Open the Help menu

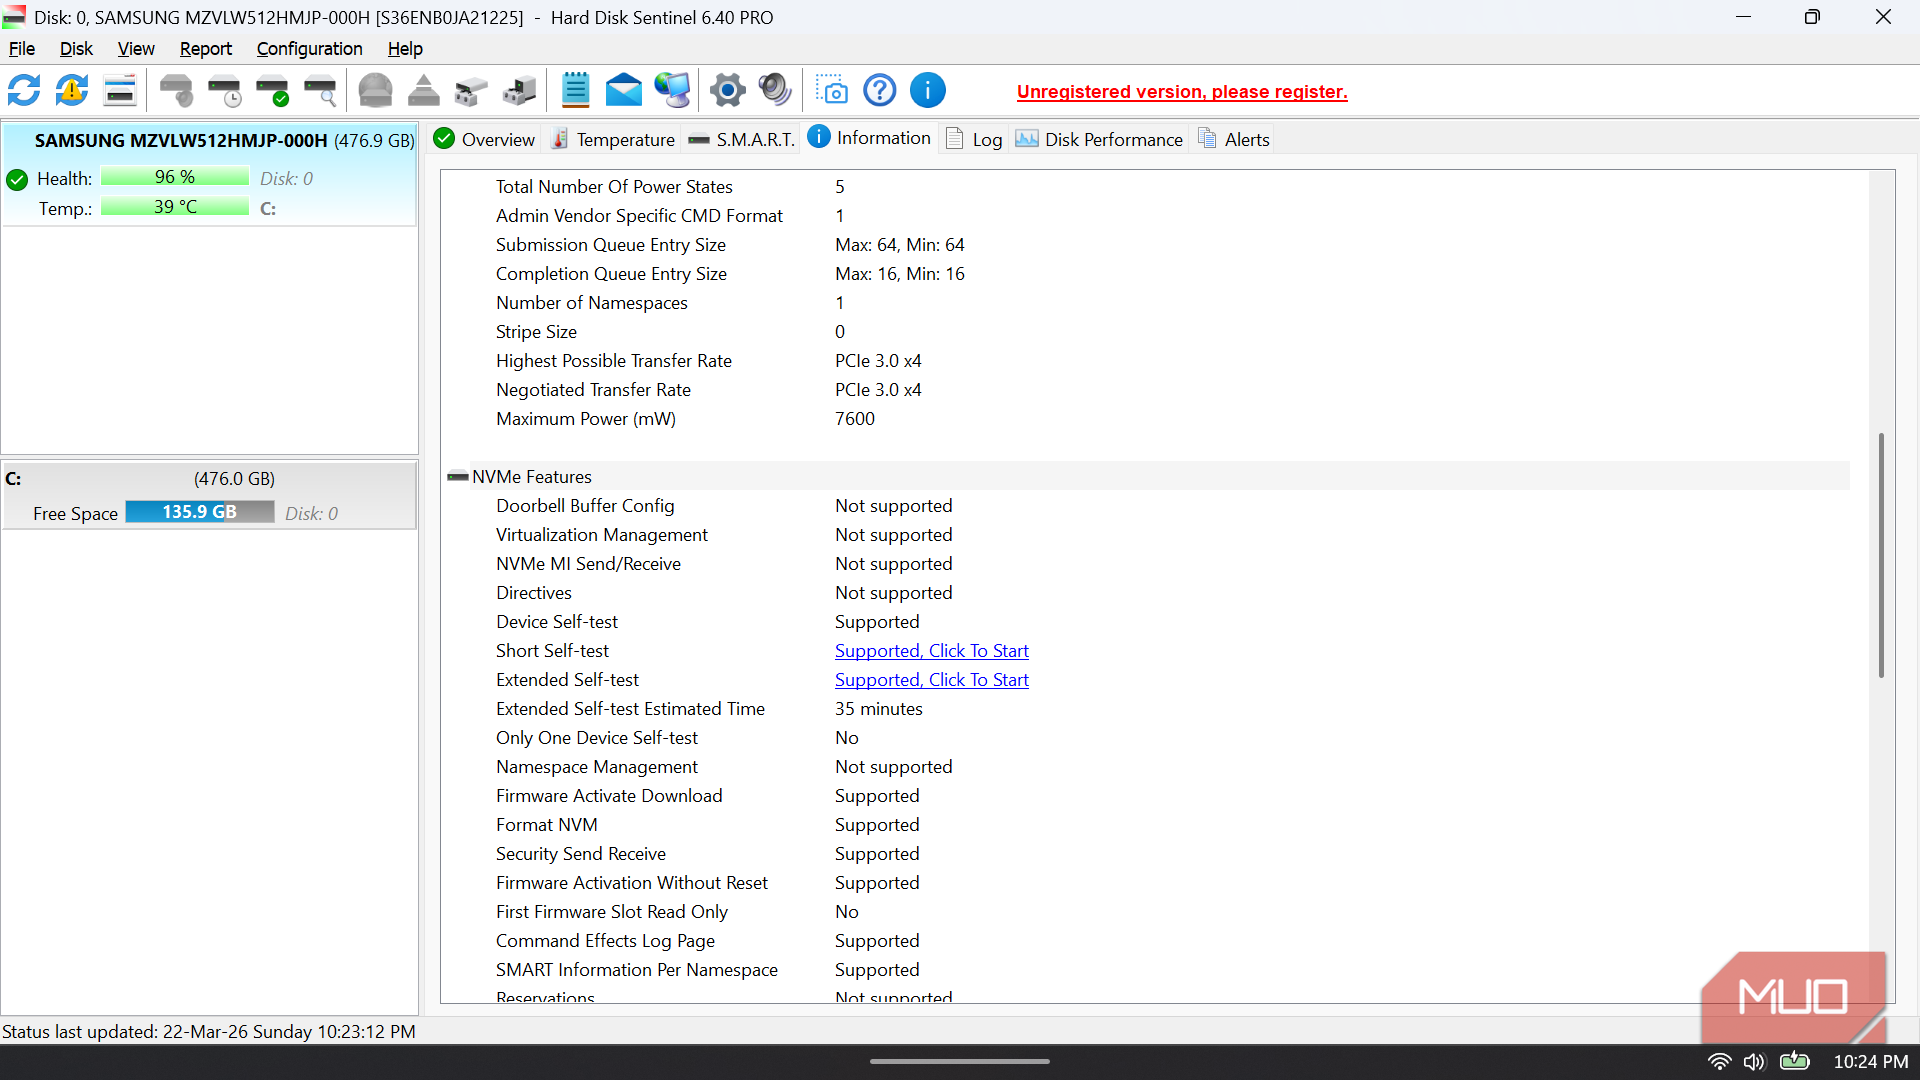[x=405, y=49]
